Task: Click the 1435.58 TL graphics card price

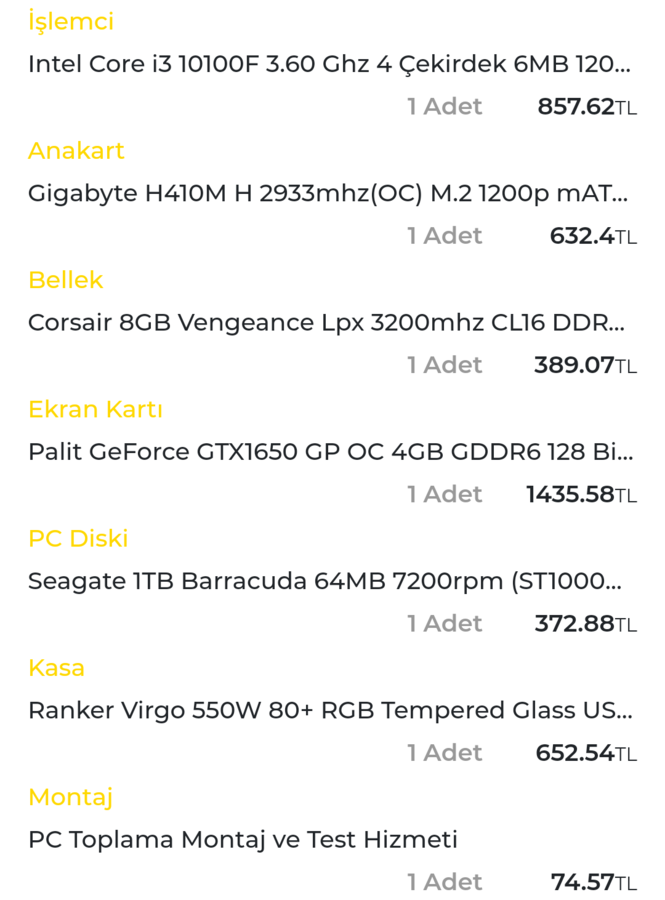Action: pyautogui.click(x=580, y=495)
